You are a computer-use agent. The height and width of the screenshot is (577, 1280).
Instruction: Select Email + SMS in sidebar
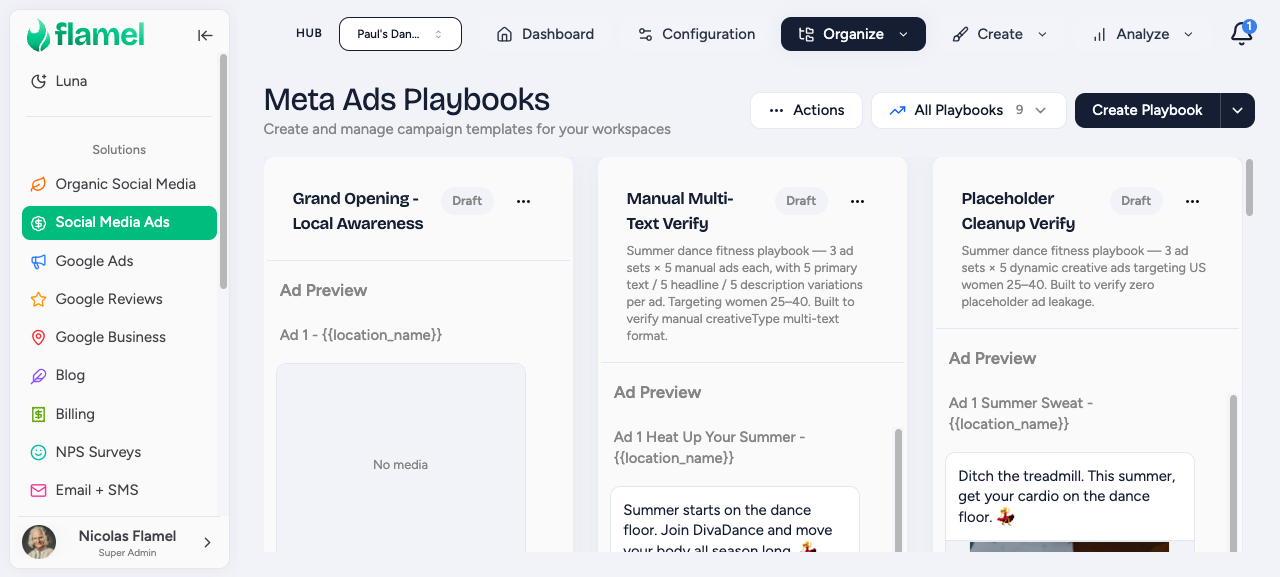pyautogui.click(x=119, y=491)
